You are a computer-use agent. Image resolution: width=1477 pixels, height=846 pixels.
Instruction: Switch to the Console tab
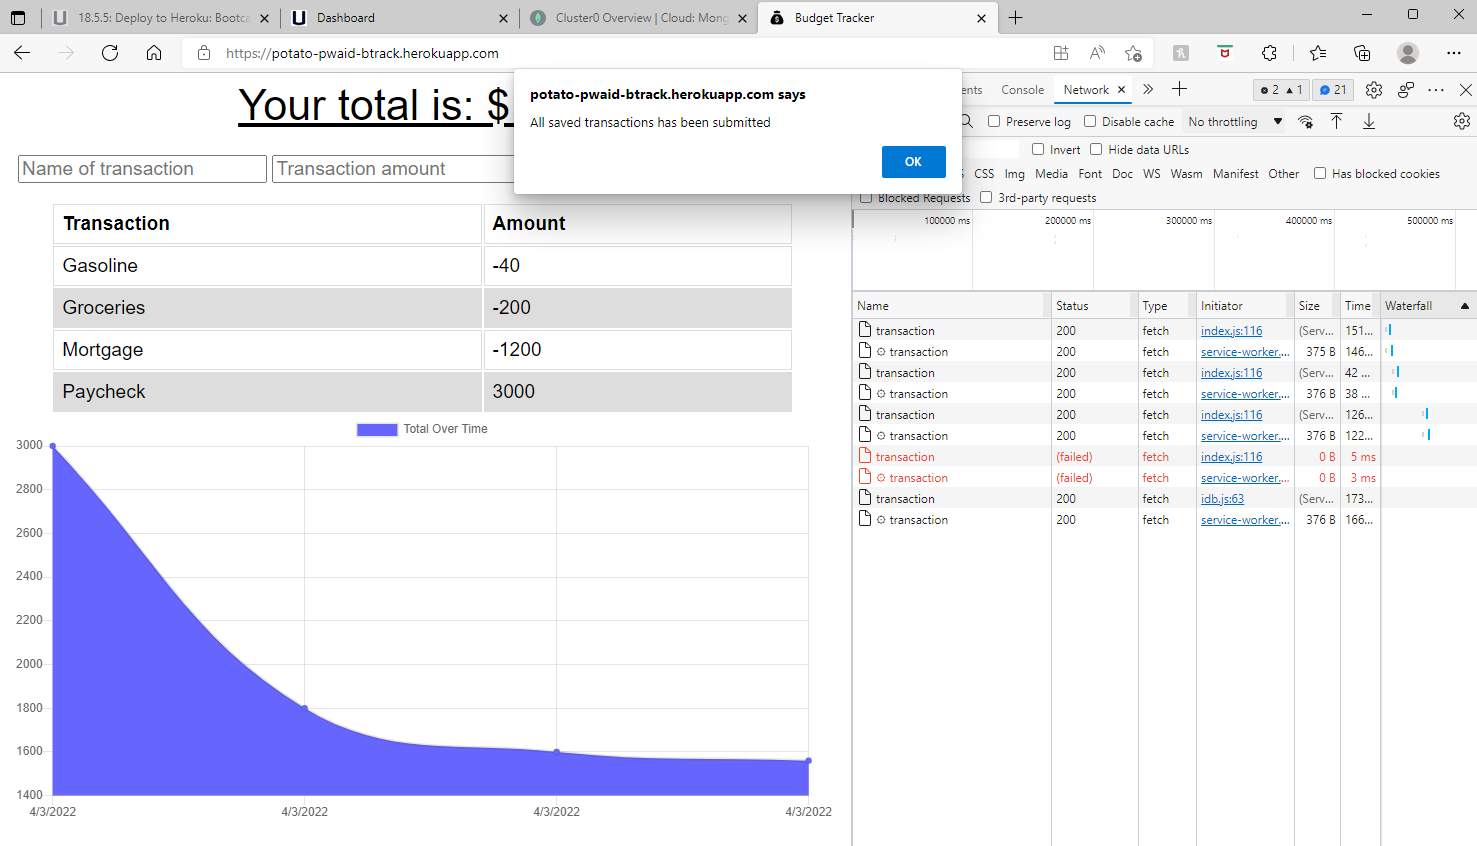(1022, 89)
